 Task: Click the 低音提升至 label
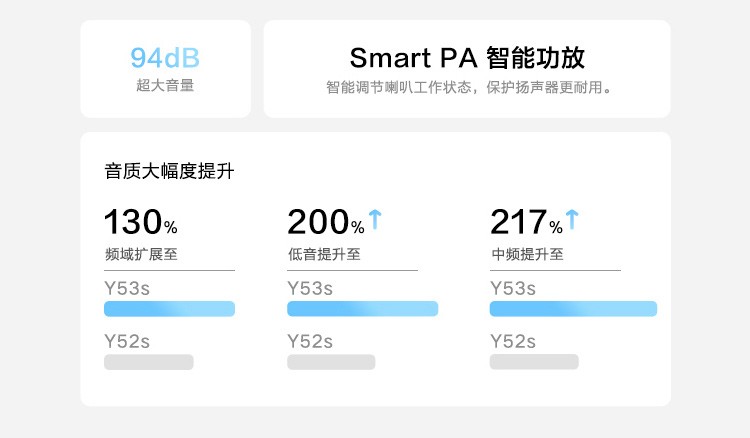(x=324, y=254)
